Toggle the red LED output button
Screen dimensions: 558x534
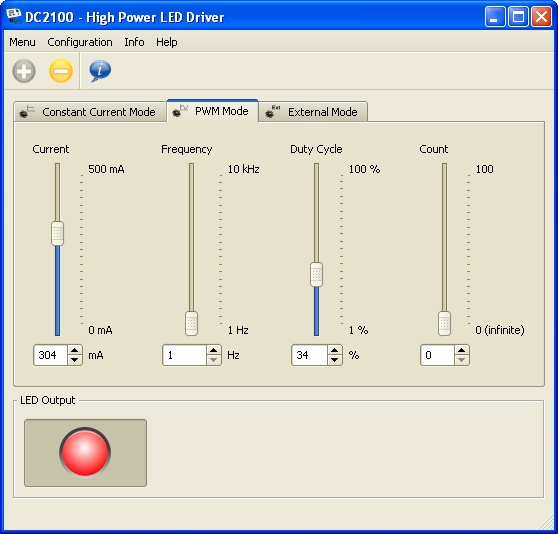pos(85,453)
